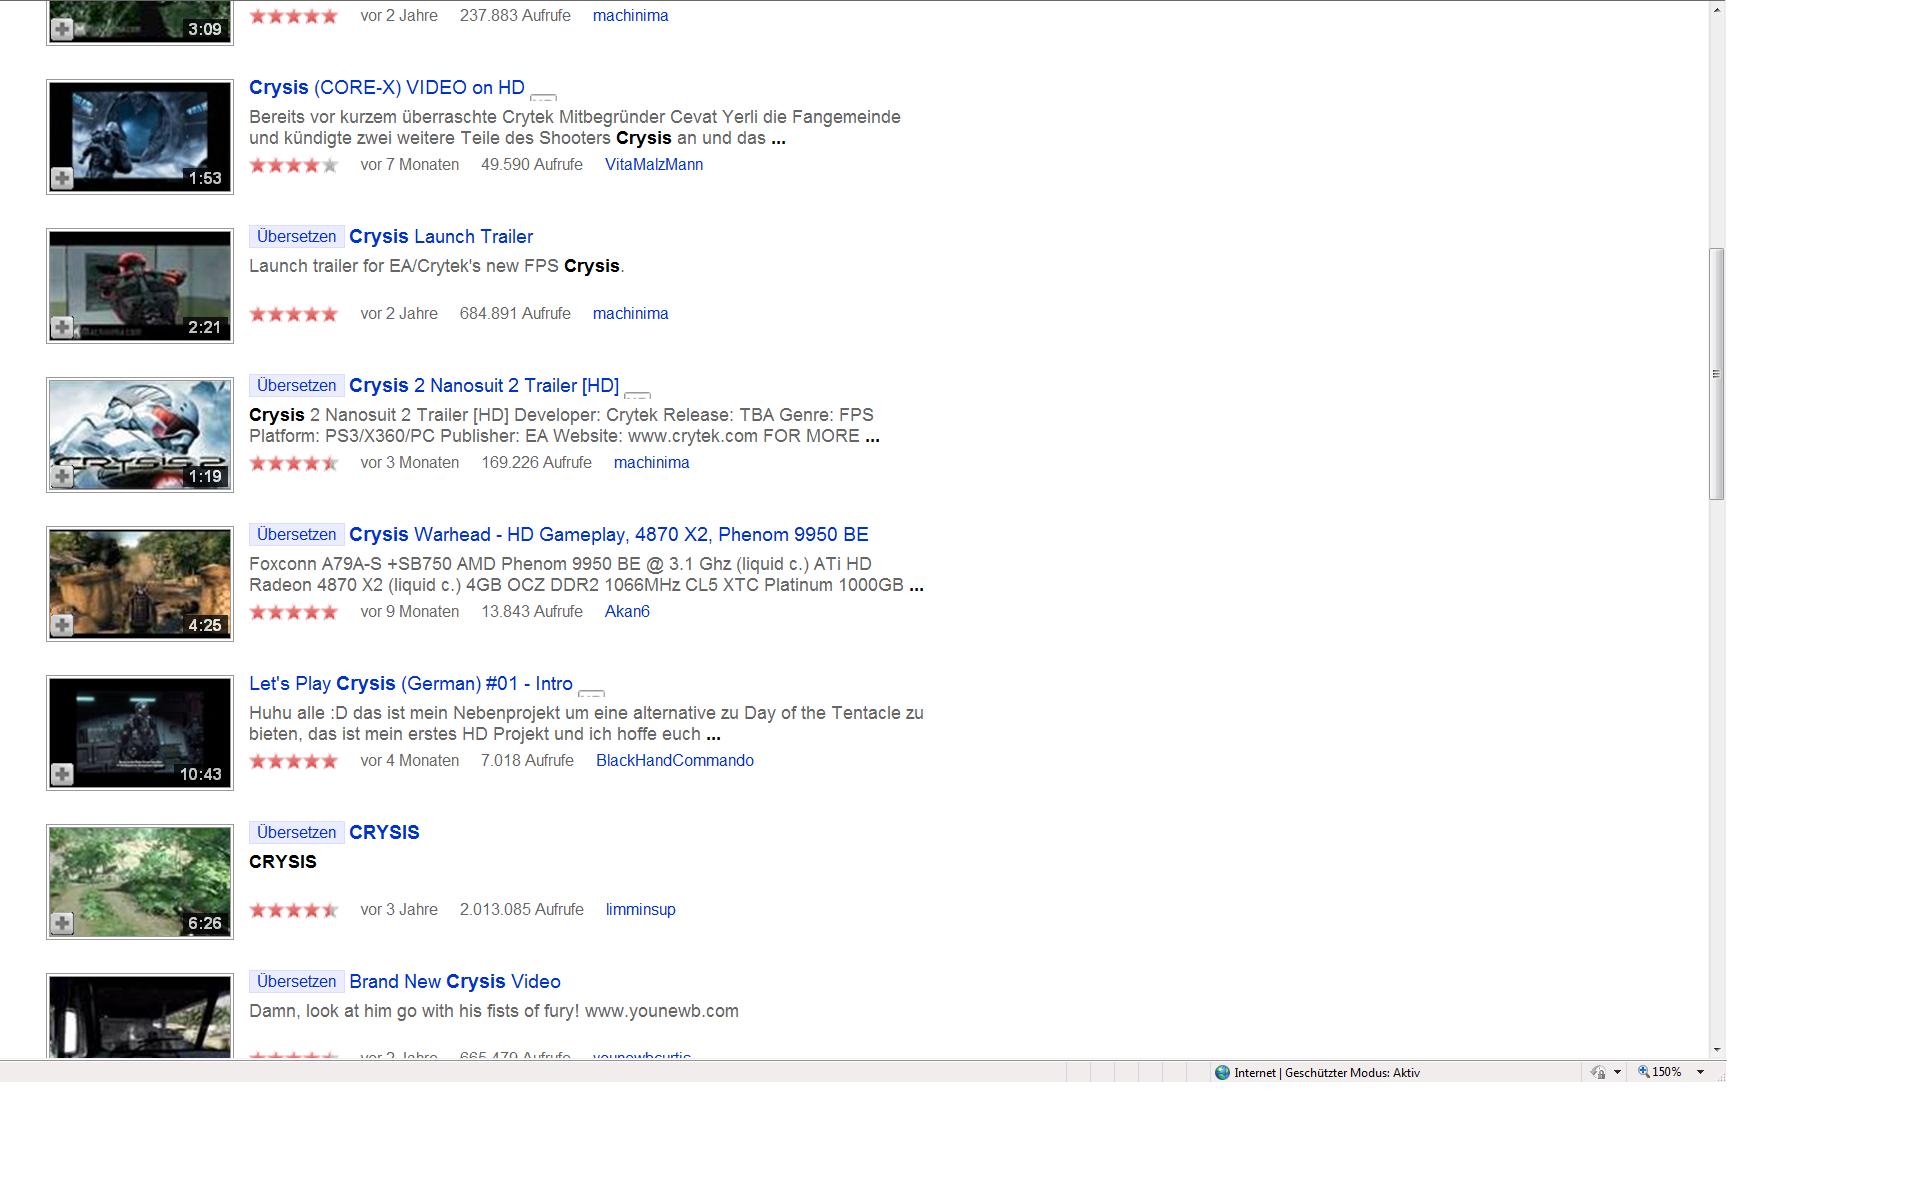Open Crysis 2 Nanosuit 2 Trailer link
Viewport: 1920px width, 1200px height.
(x=483, y=386)
